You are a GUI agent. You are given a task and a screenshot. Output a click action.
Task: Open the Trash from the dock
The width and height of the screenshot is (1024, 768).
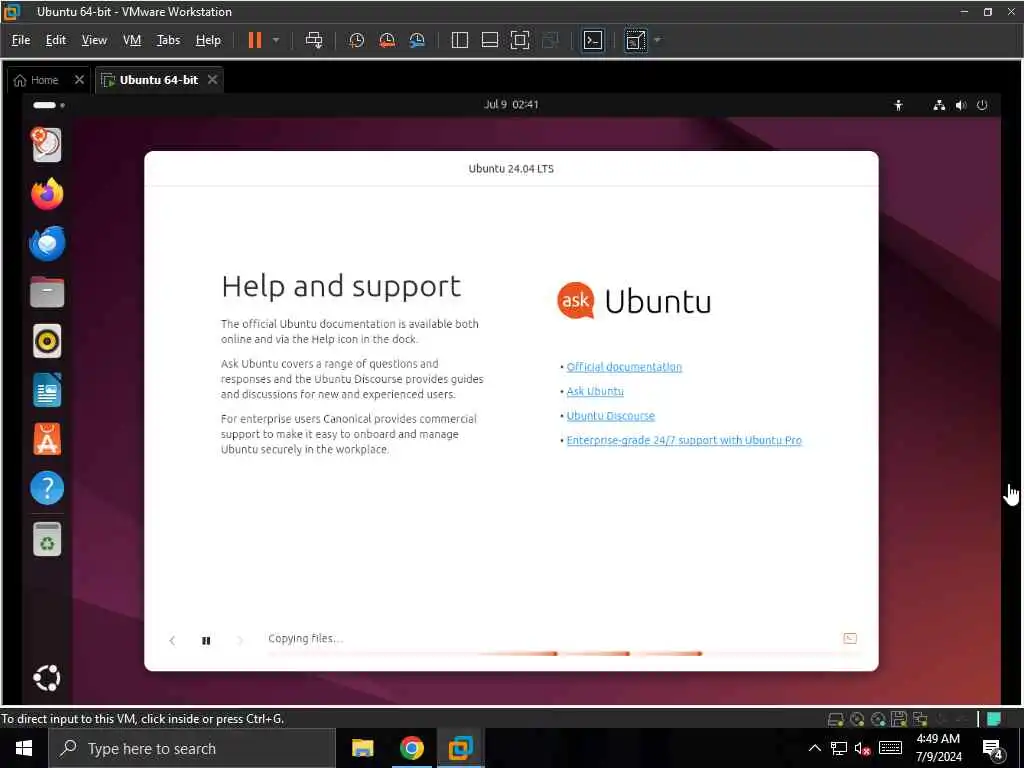[47, 539]
